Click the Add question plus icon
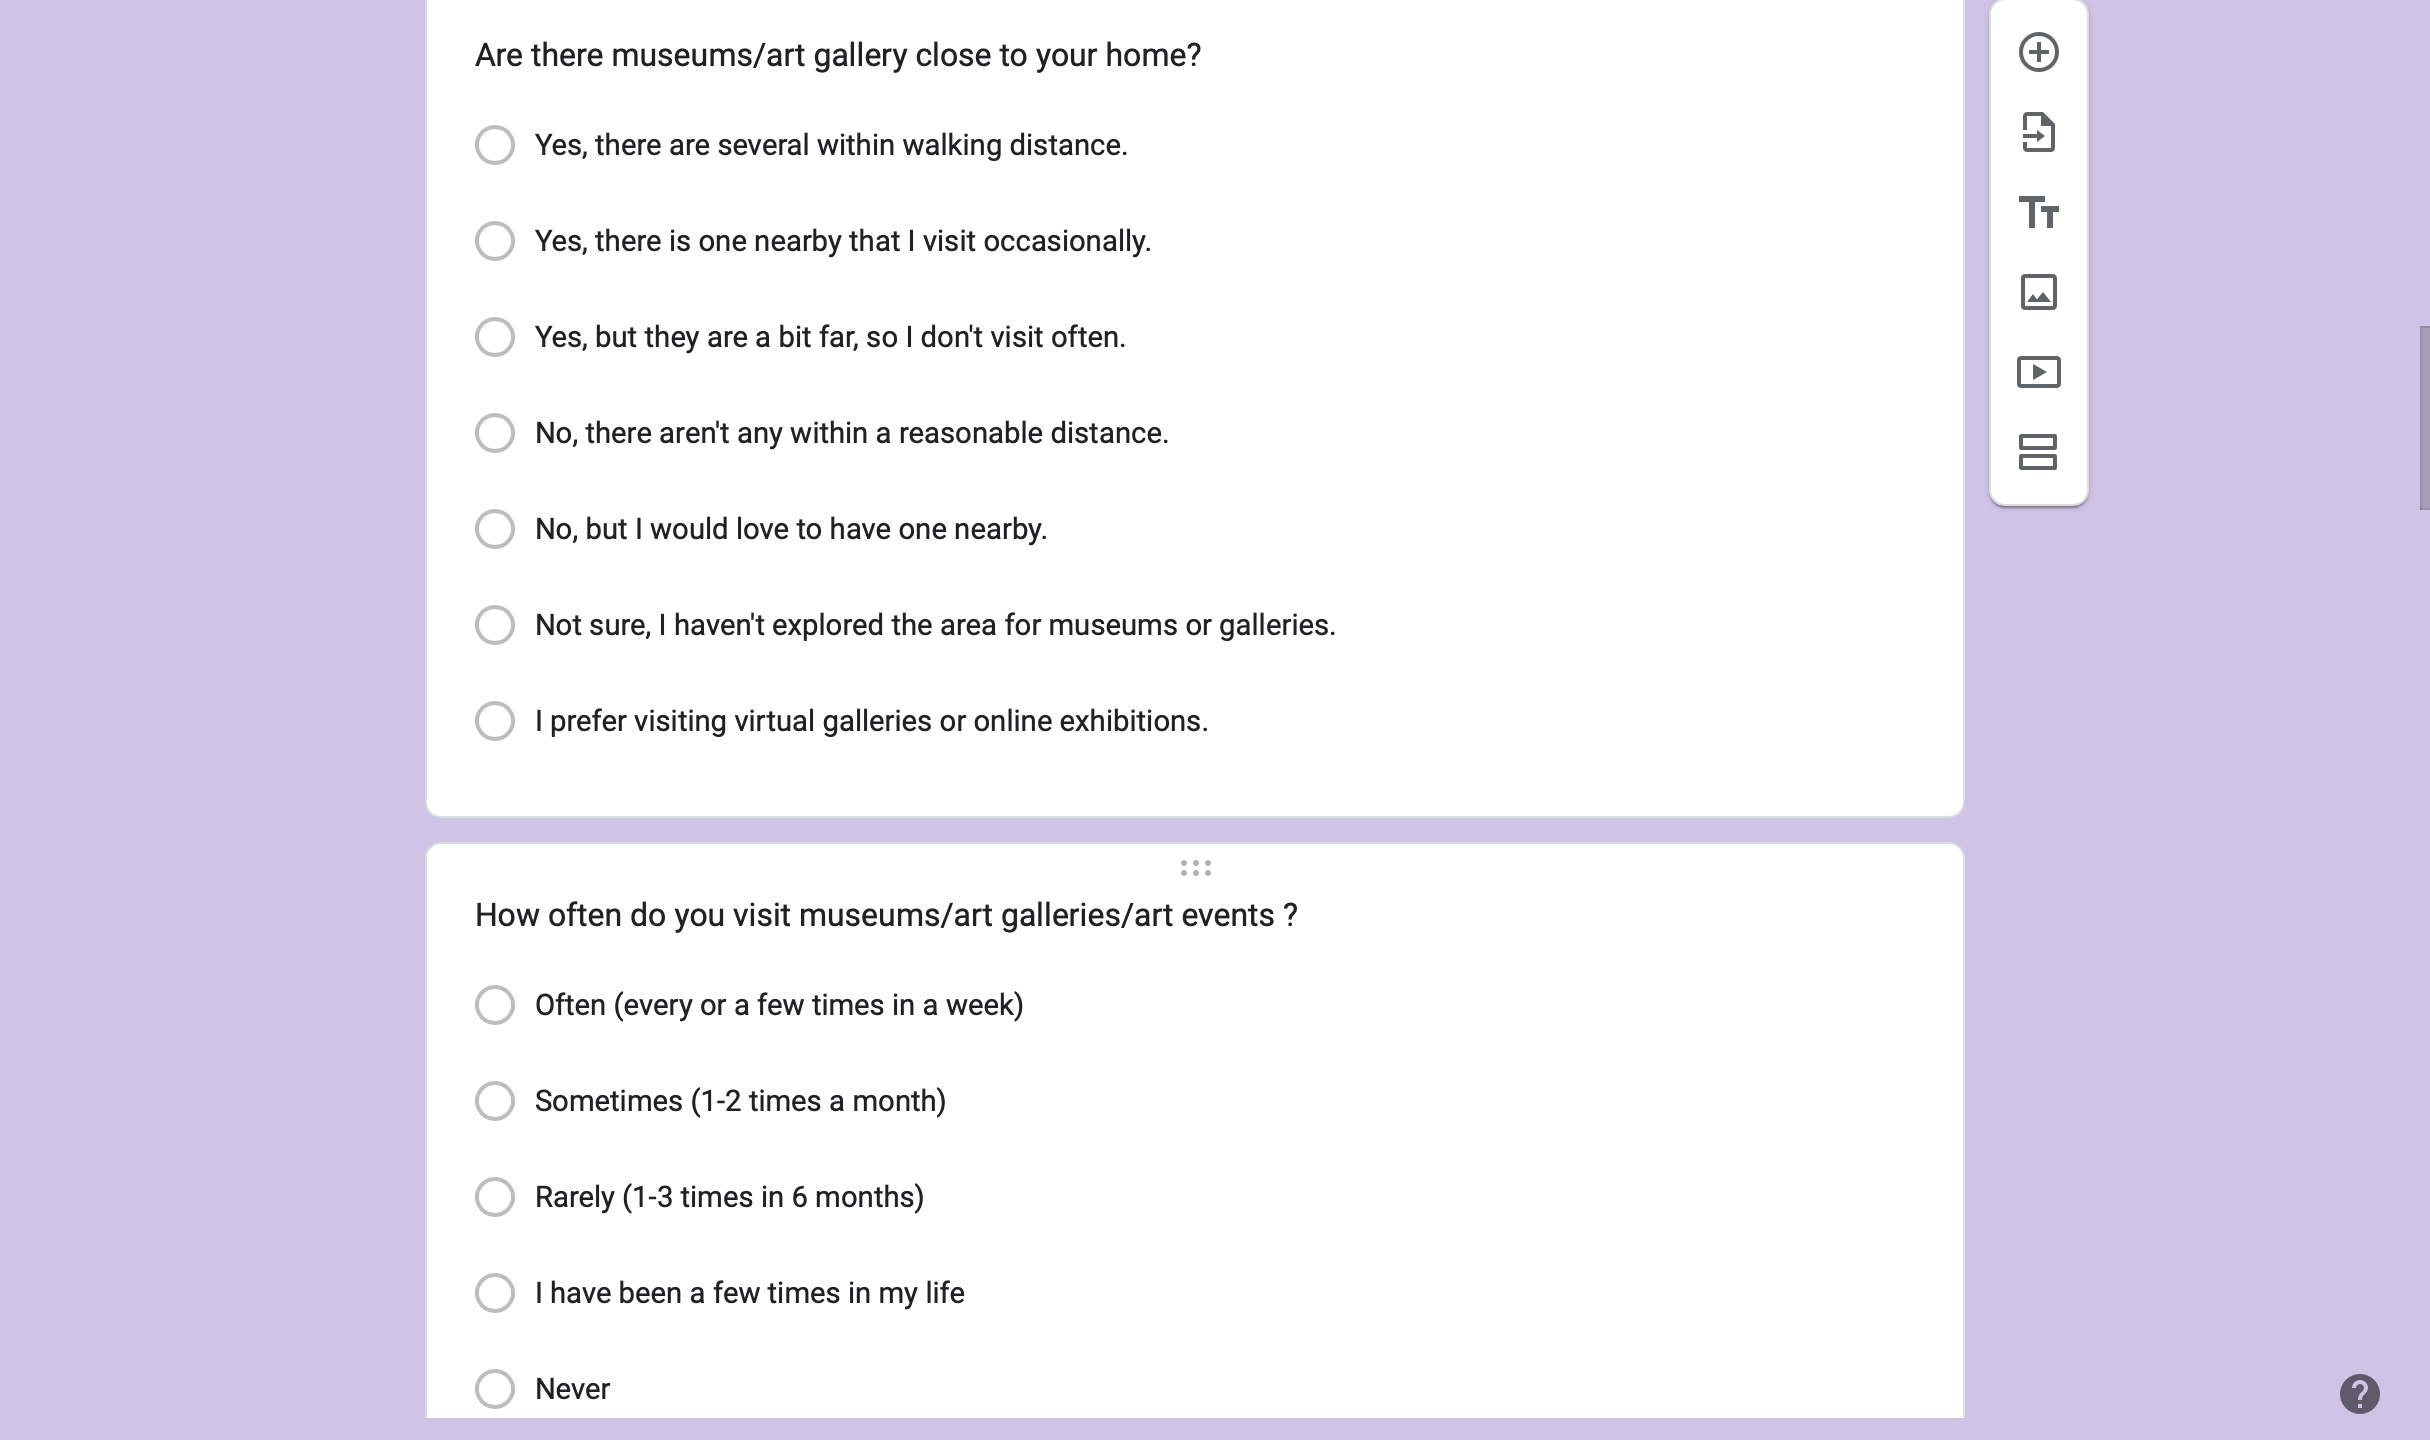 2038,53
